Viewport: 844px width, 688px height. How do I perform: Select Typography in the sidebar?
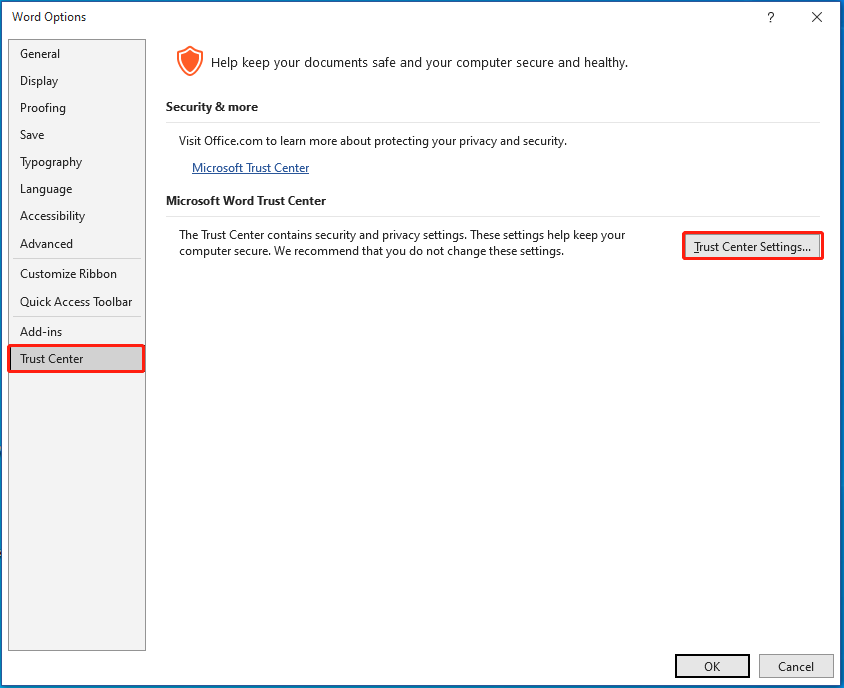76,162
